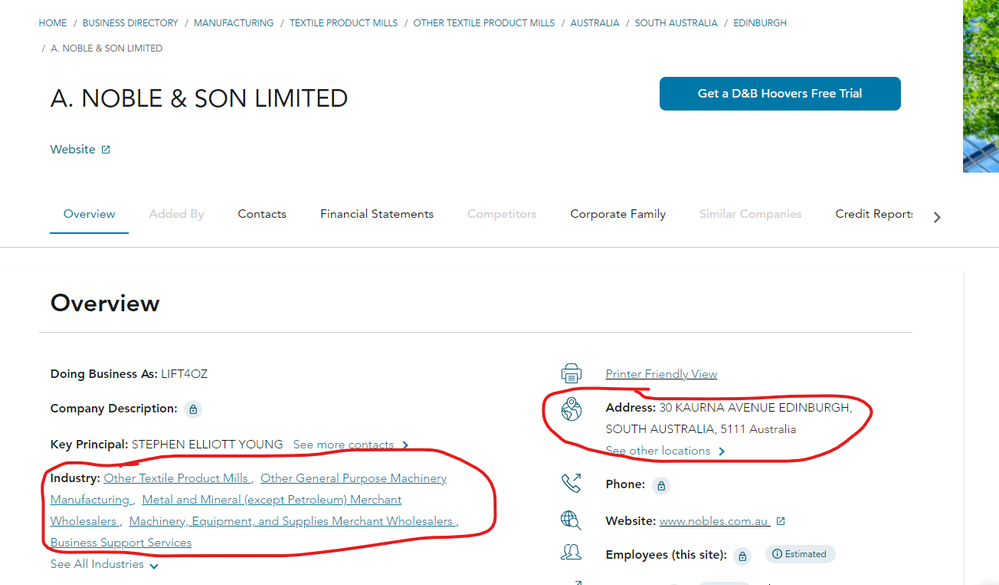Click the Estimated info badge
Screen dimensions: 999x585
pos(800,554)
